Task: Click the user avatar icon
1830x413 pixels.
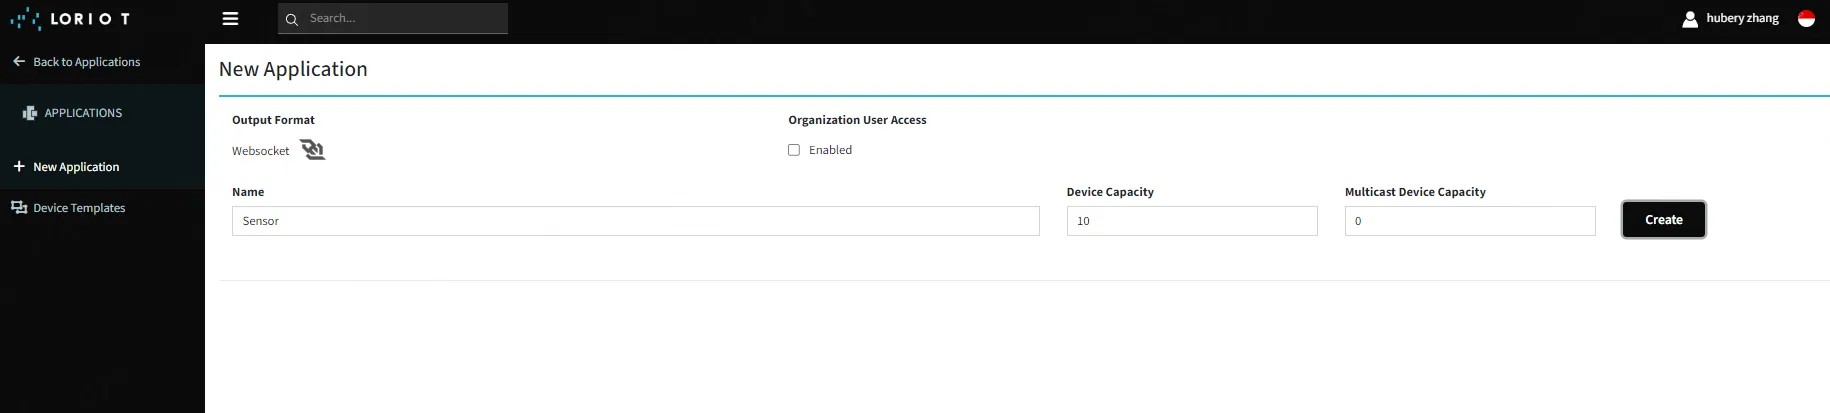Action: (x=1690, y=19)
